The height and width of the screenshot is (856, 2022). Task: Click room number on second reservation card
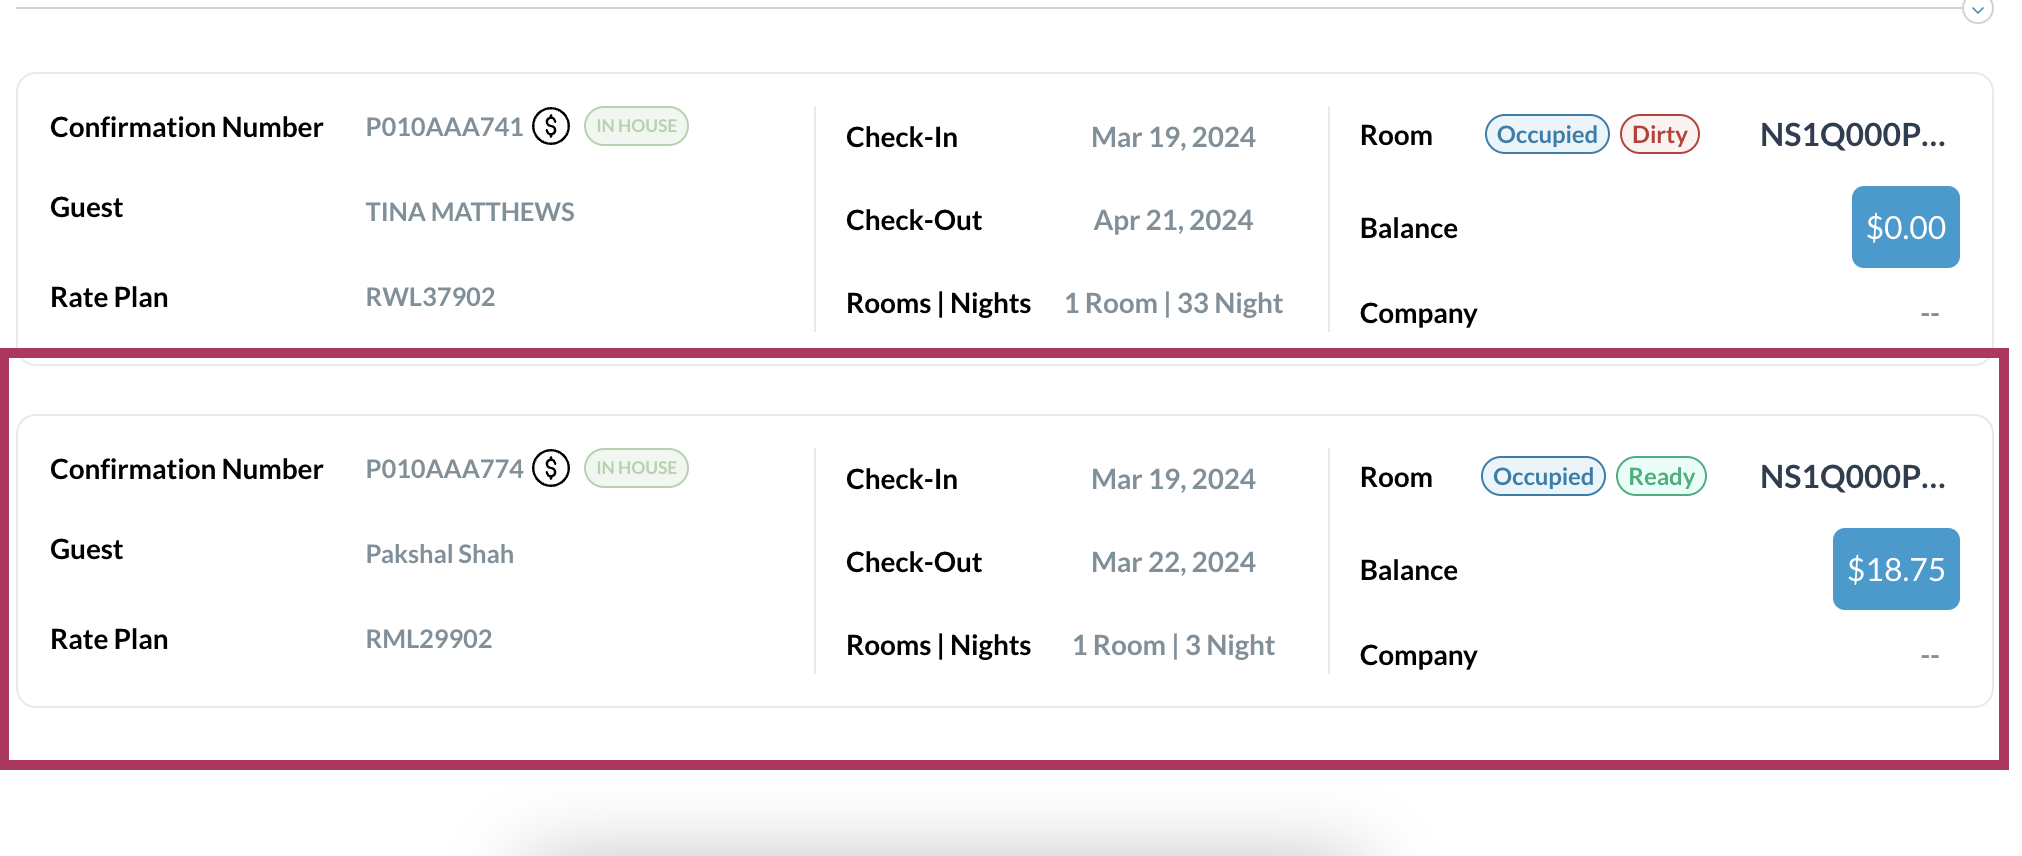tap(1852, 477)
